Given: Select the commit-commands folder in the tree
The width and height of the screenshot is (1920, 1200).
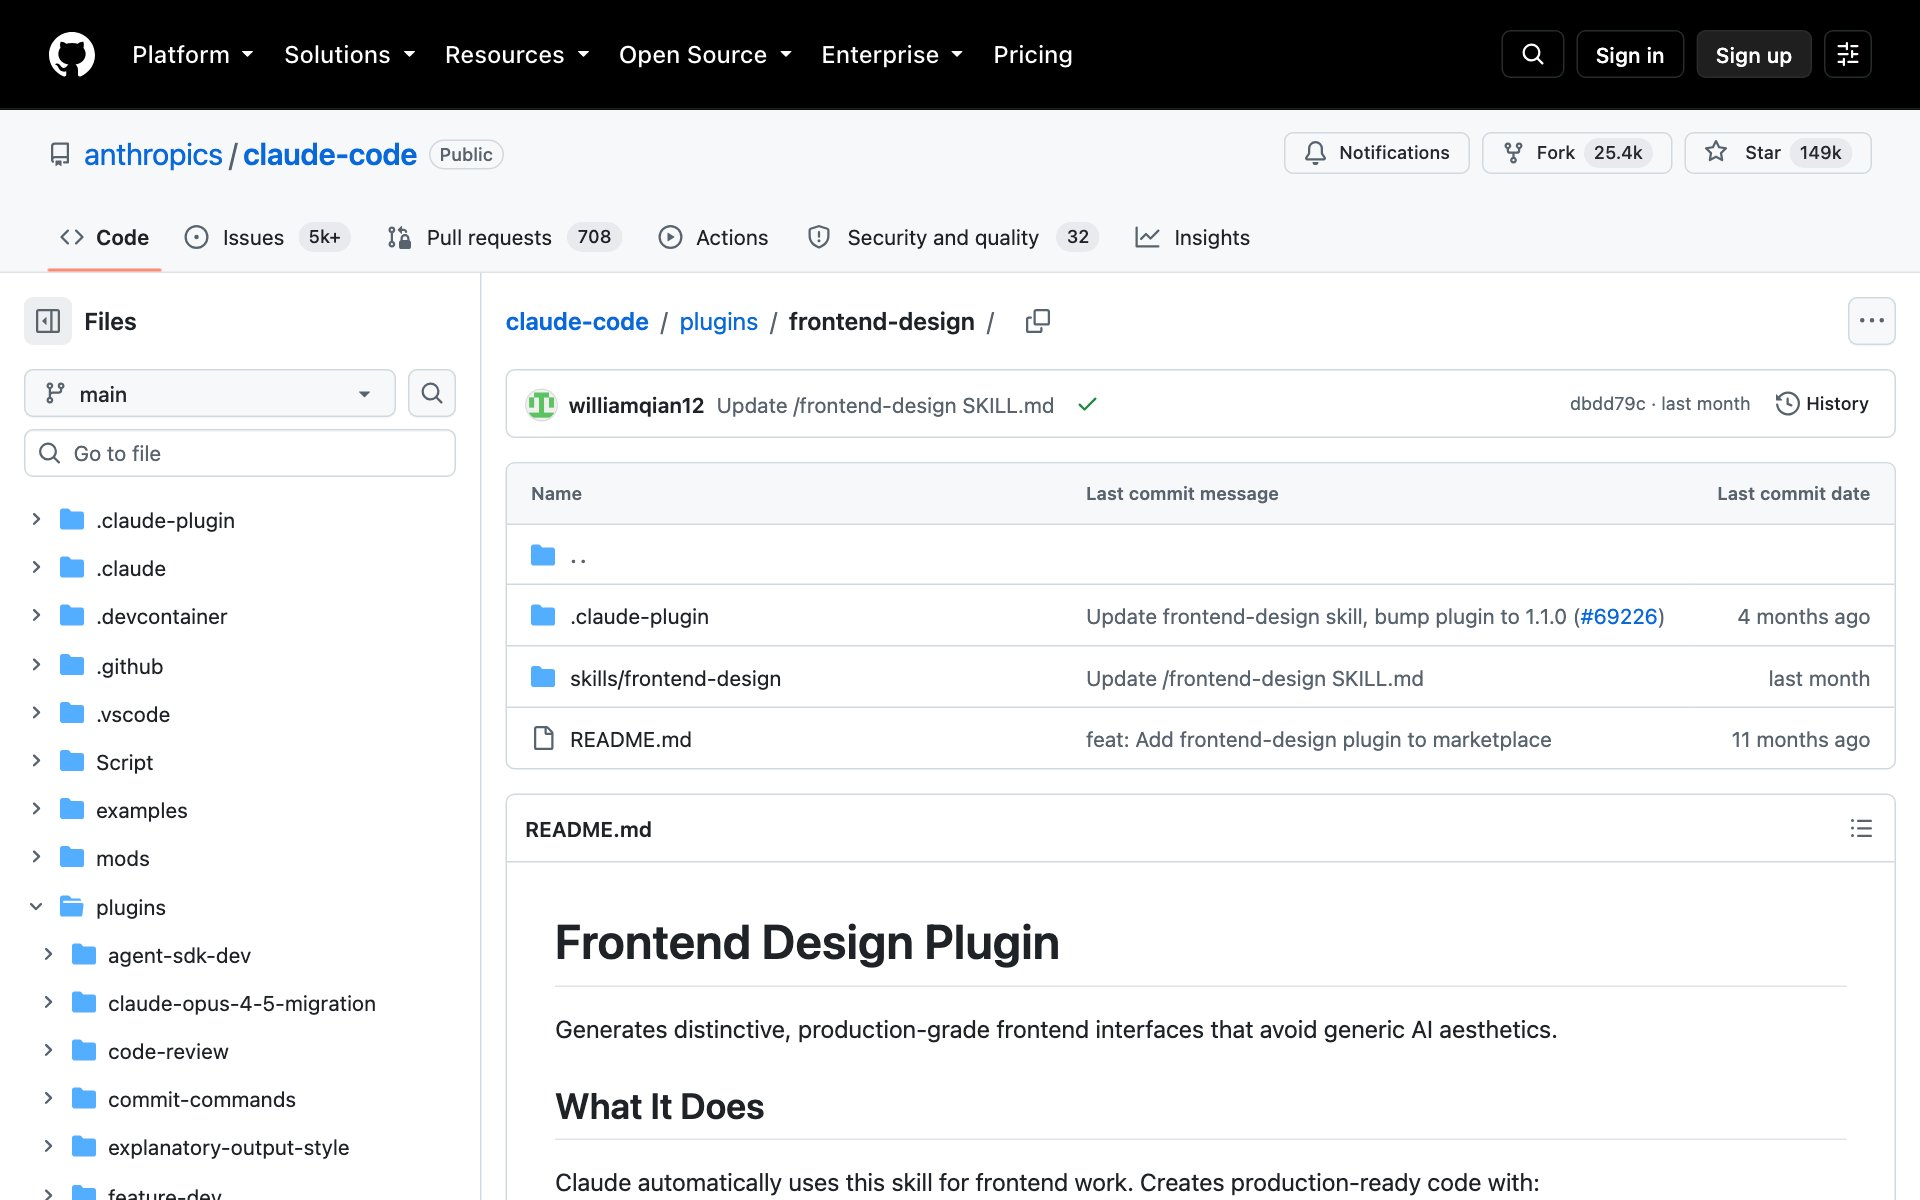Looking at the screenshot, I should (x=201, y=1099).
